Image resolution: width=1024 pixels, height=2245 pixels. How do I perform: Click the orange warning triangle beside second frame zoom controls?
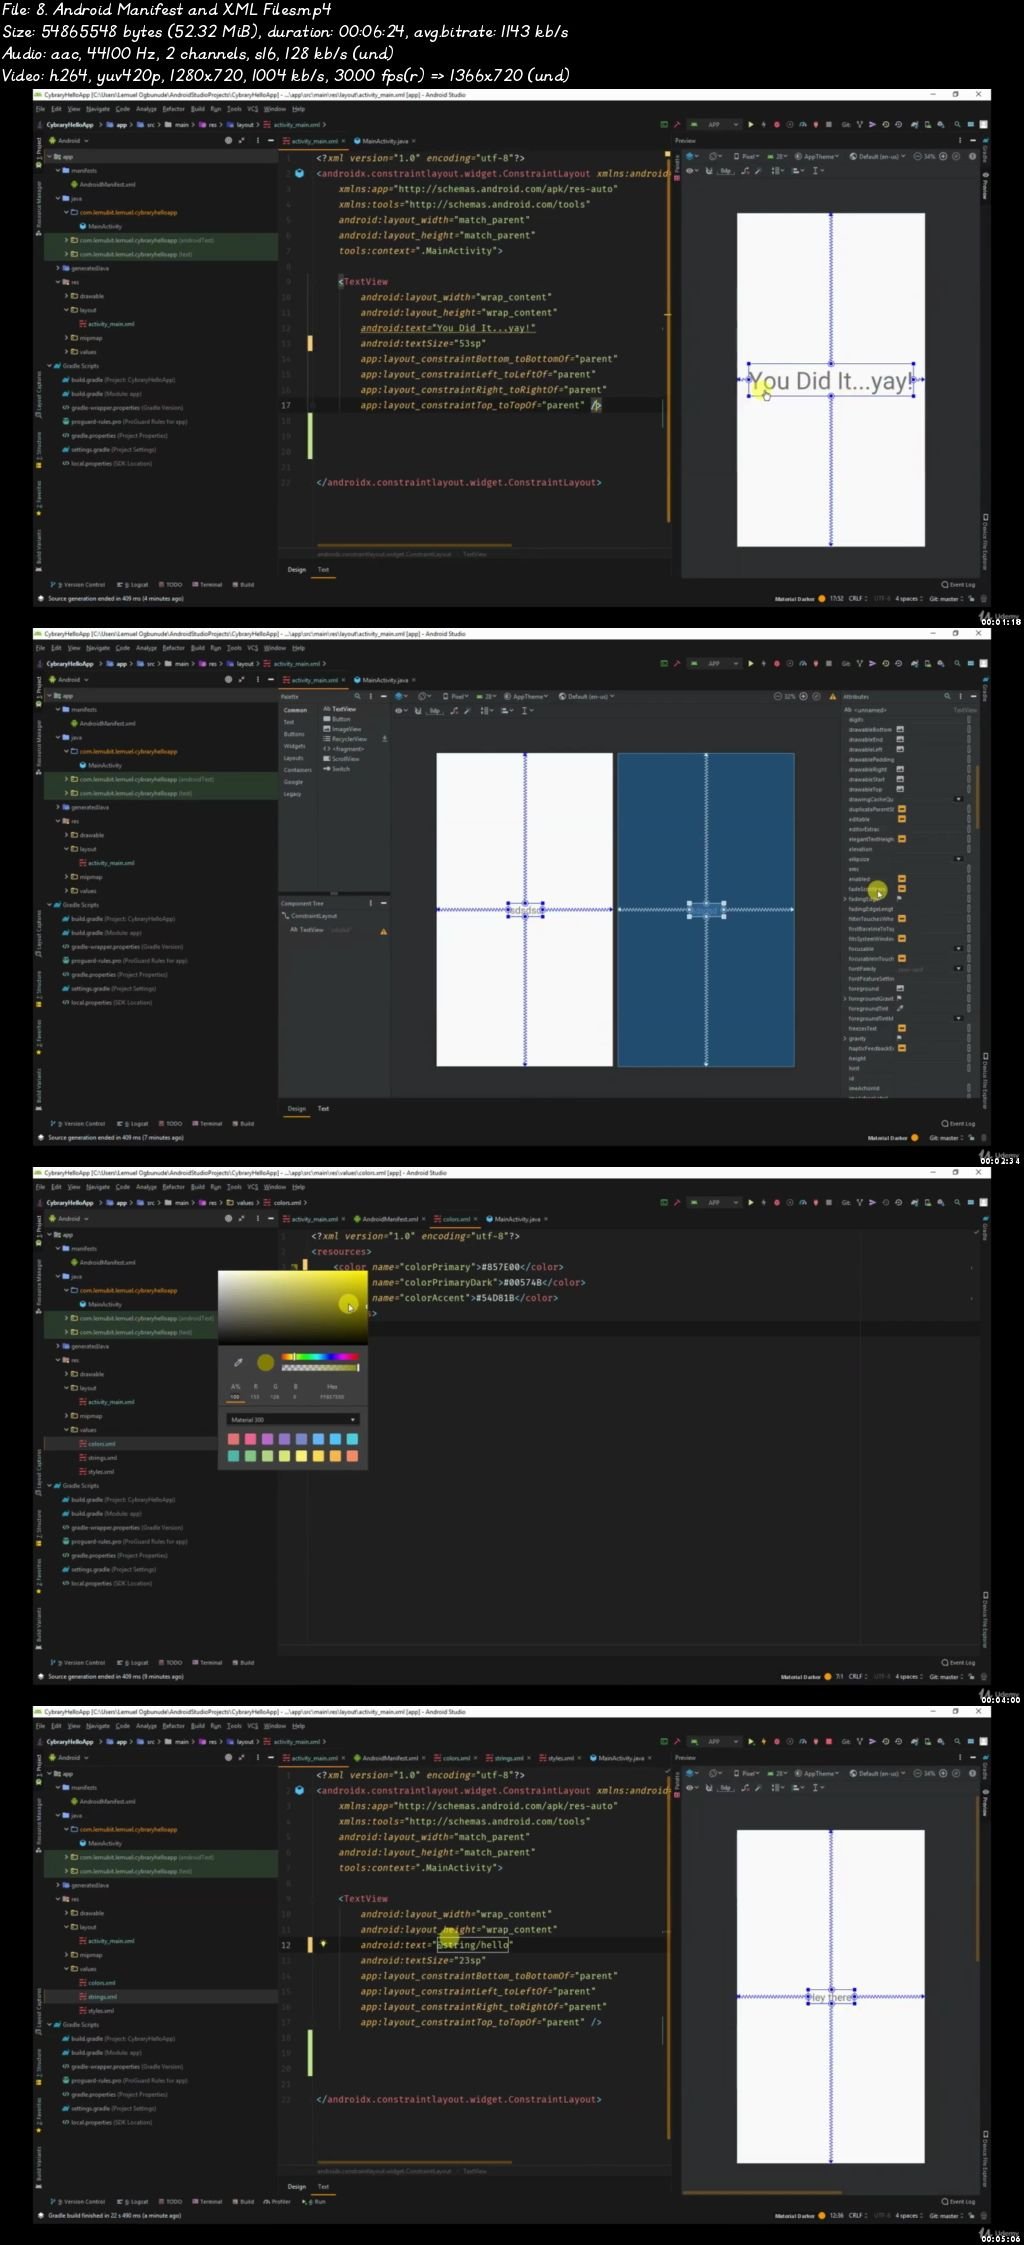833,696
